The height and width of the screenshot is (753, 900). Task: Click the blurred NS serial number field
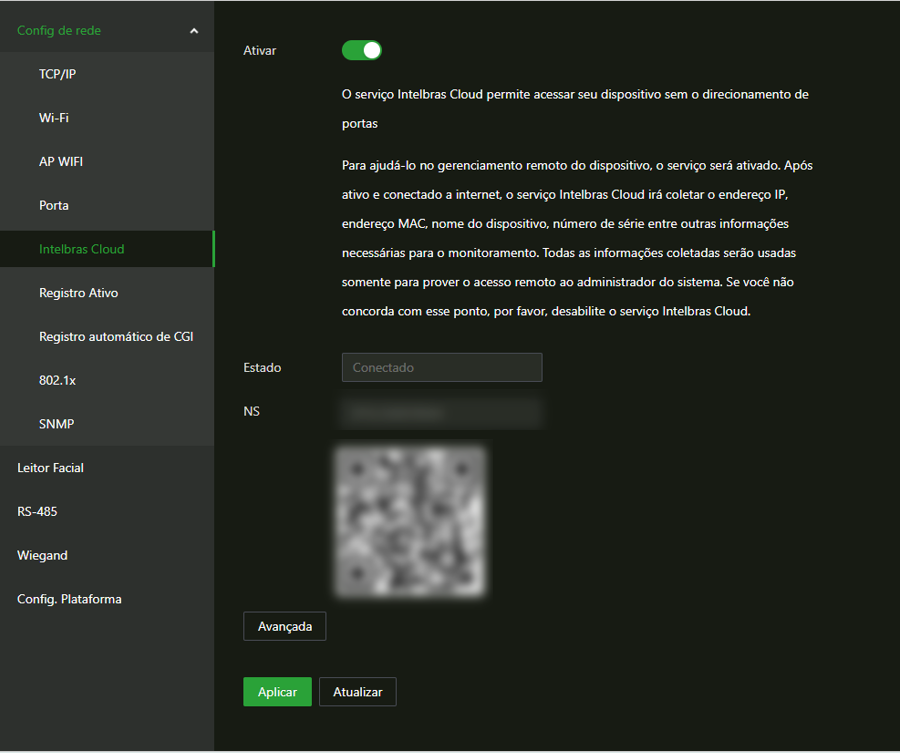click(x=442, y=412)
